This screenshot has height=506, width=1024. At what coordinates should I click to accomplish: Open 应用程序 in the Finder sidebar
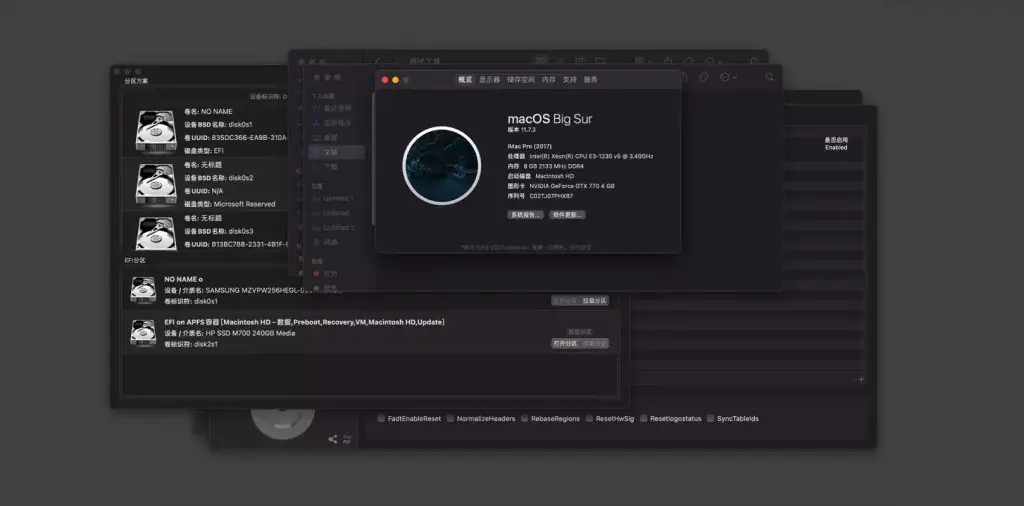tap(337, 123)
